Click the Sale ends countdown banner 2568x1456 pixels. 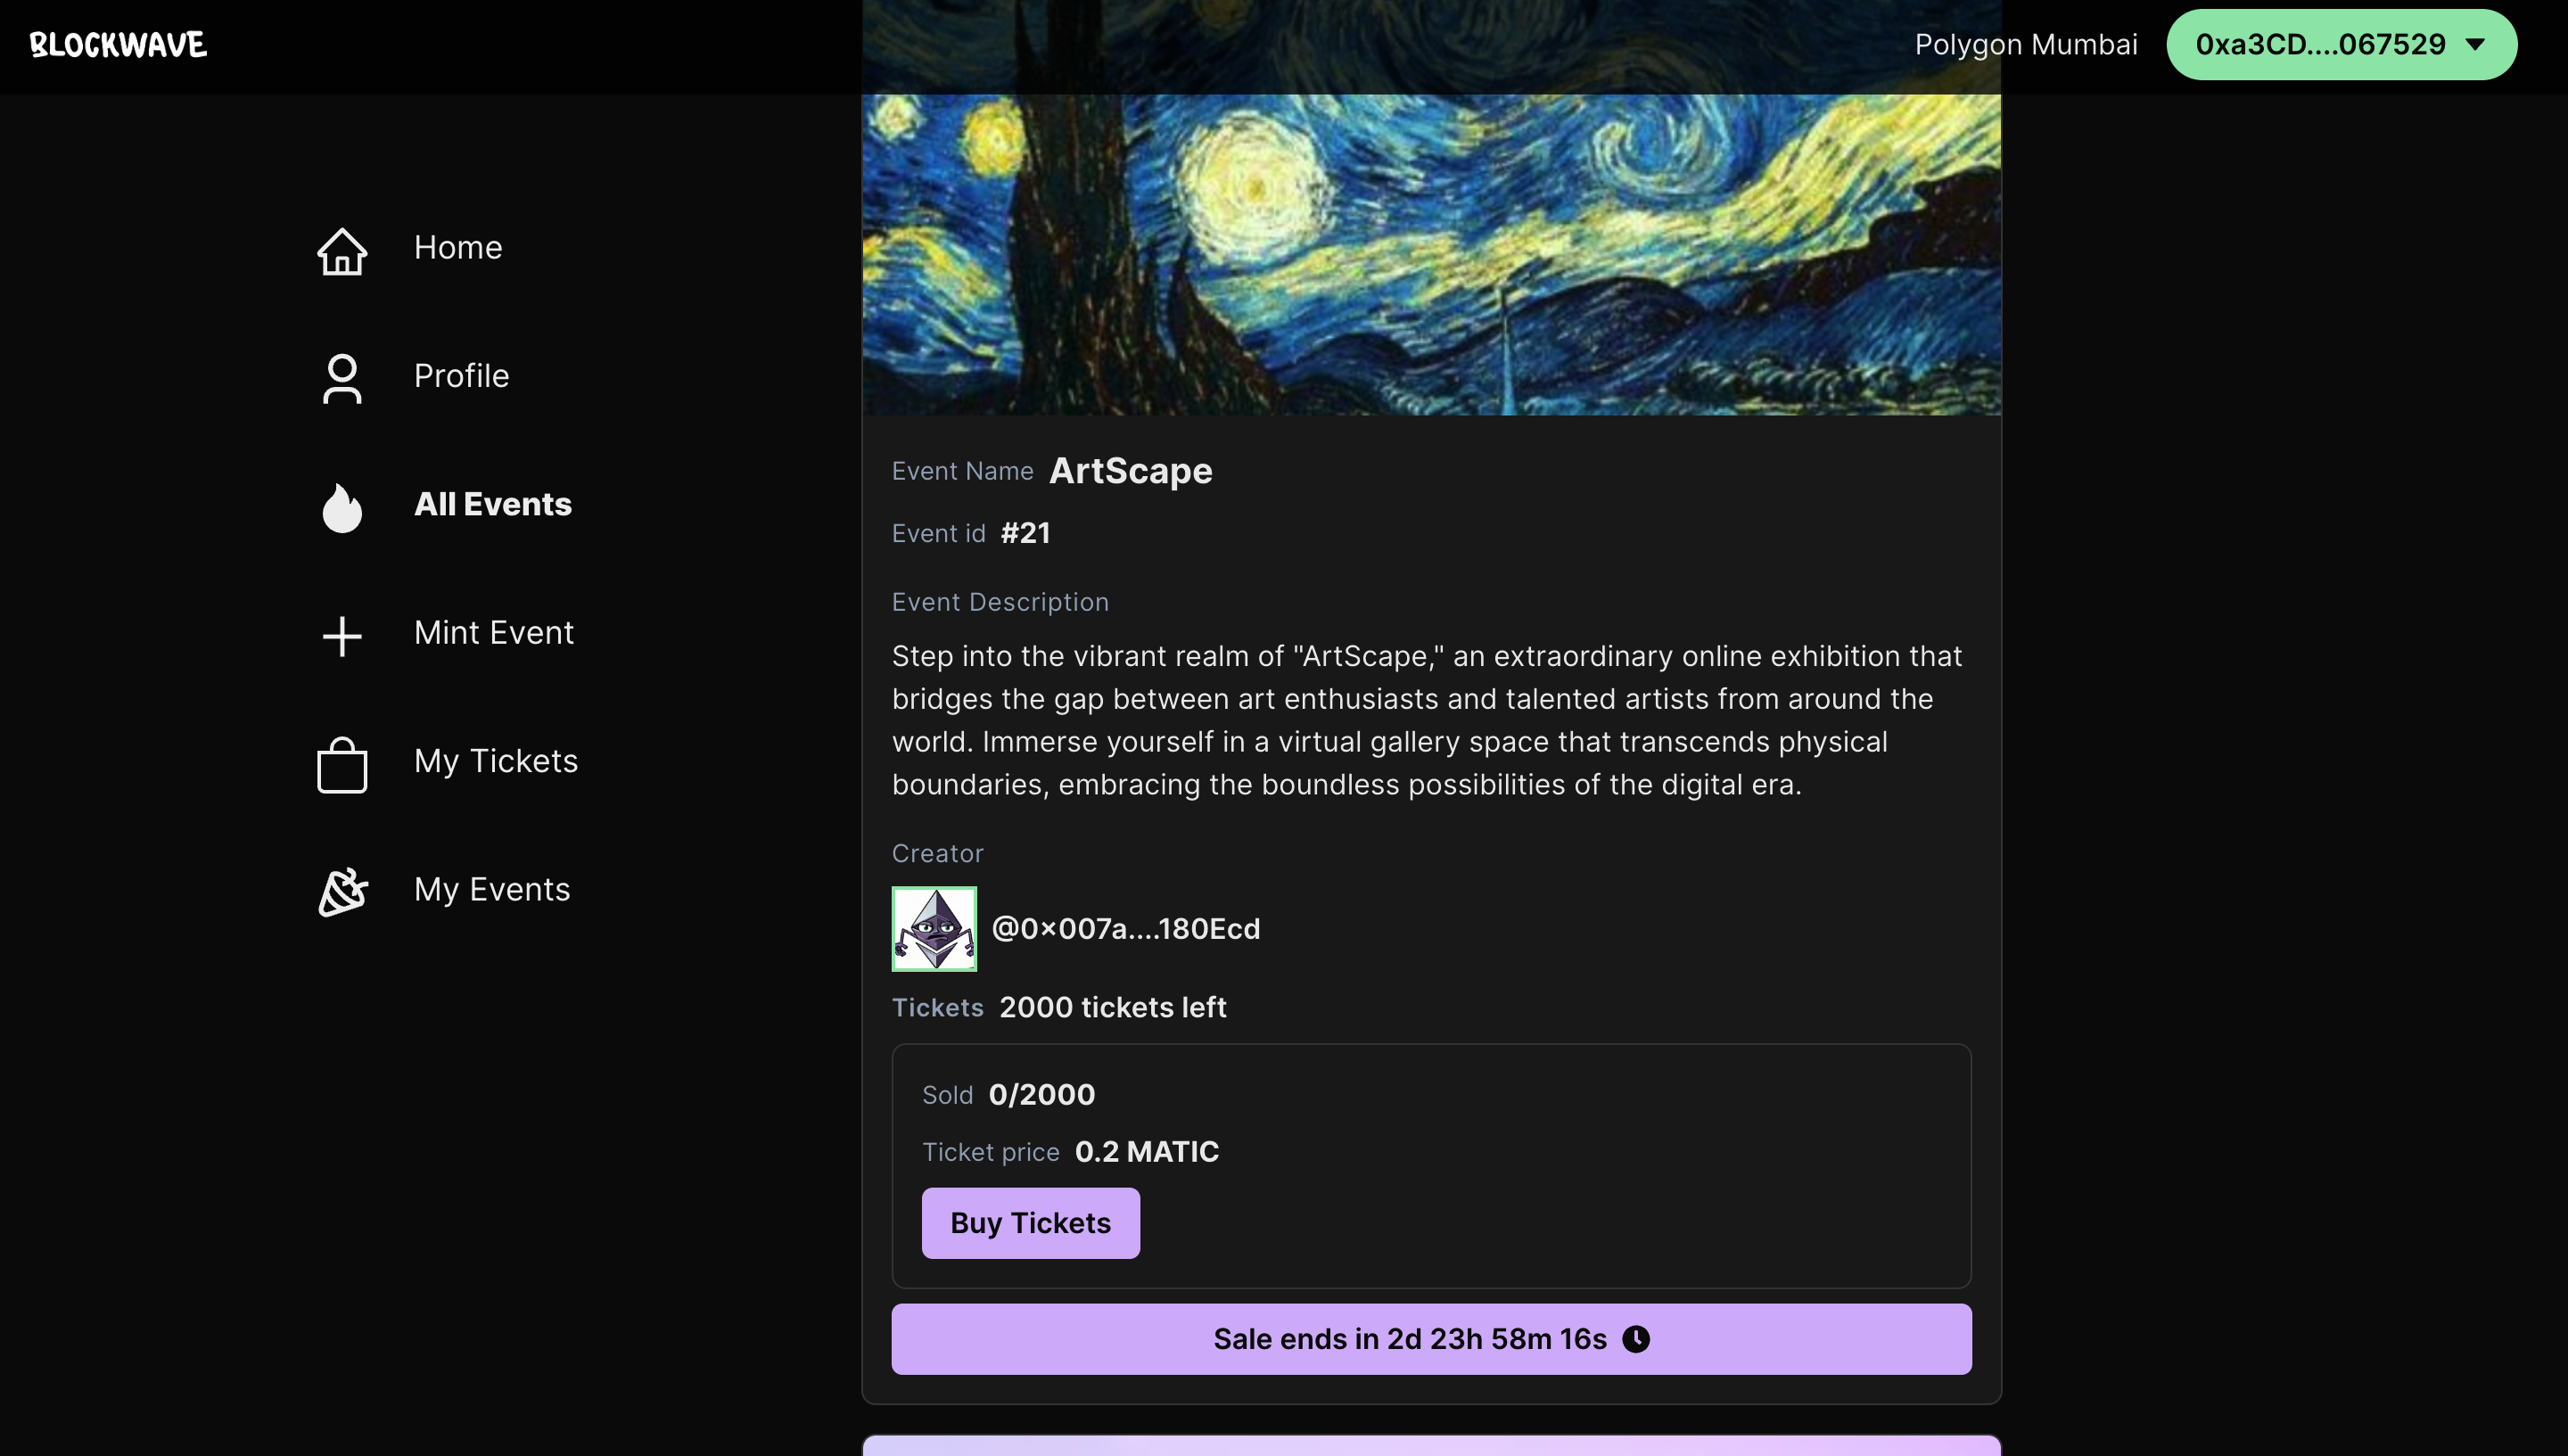click(1410, 1338)
